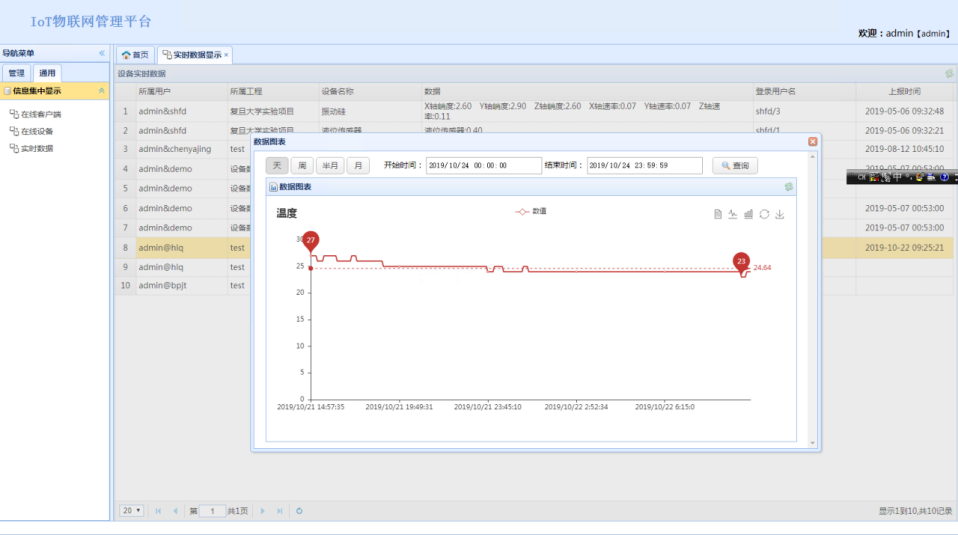Select the 半月 time range button
This screenshot has height=535, width=958.
(x=330, y=165)
